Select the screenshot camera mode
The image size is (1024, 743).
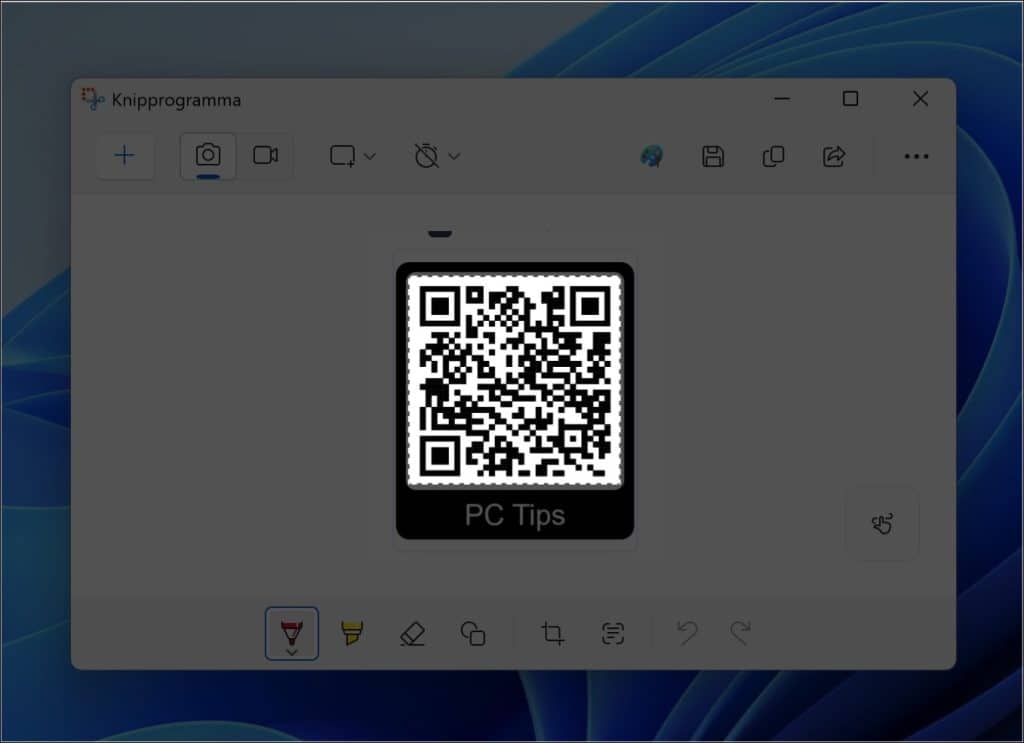tap(208, 156)
